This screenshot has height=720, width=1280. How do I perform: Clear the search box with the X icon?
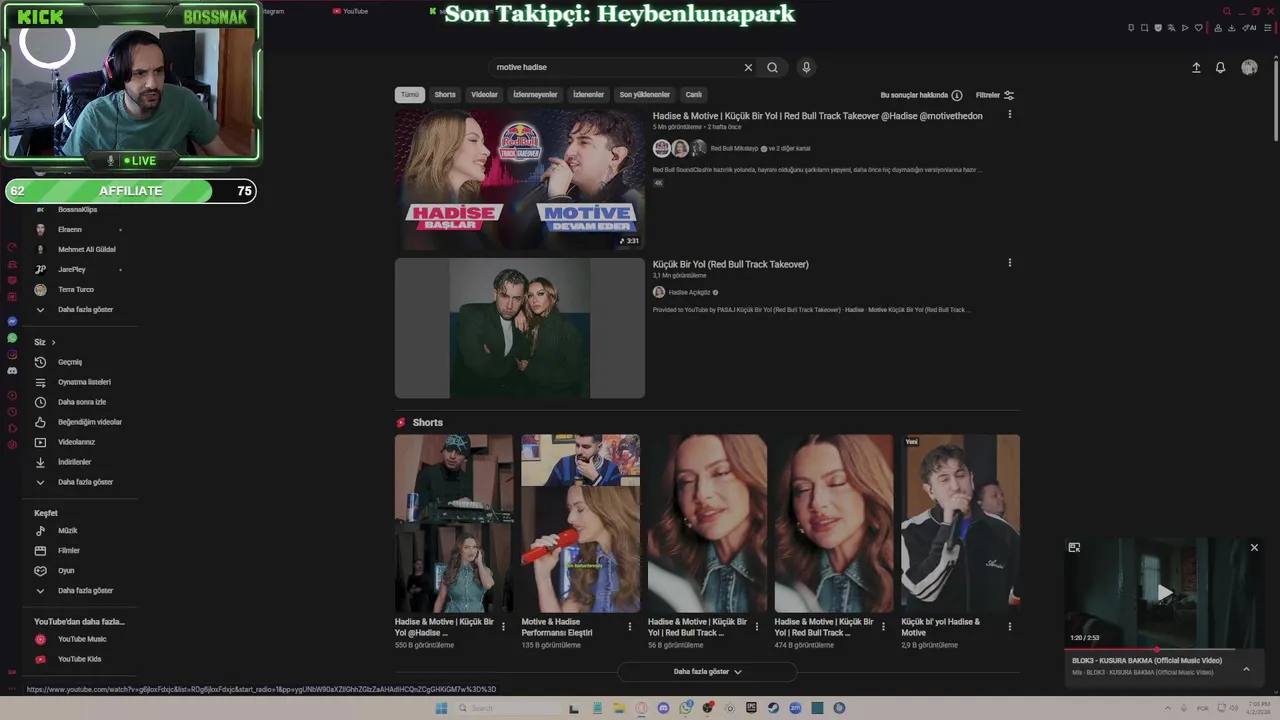click(748, 67)
